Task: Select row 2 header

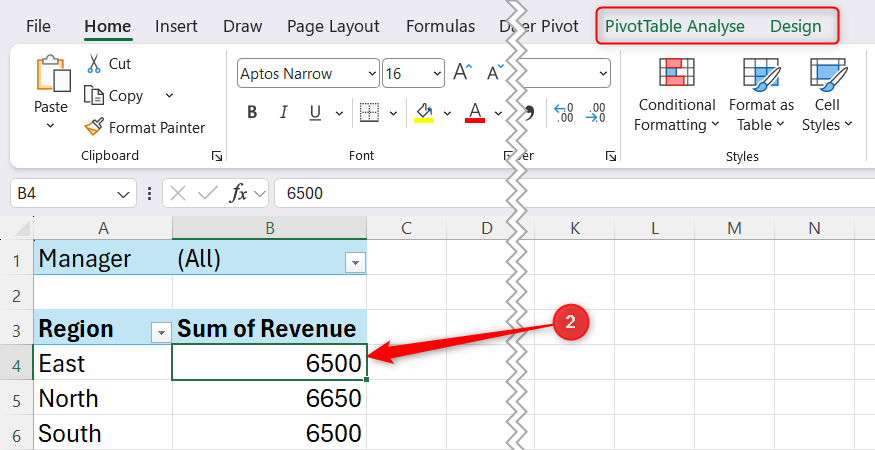Action: tap(17, 293)
